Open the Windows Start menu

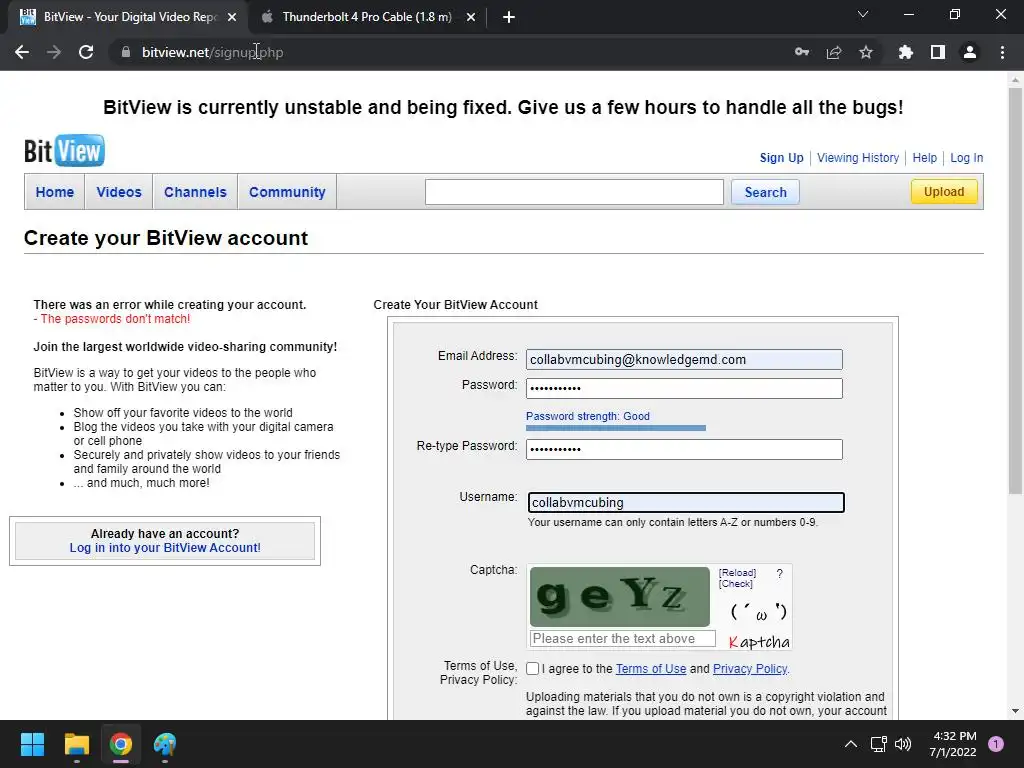32,744
